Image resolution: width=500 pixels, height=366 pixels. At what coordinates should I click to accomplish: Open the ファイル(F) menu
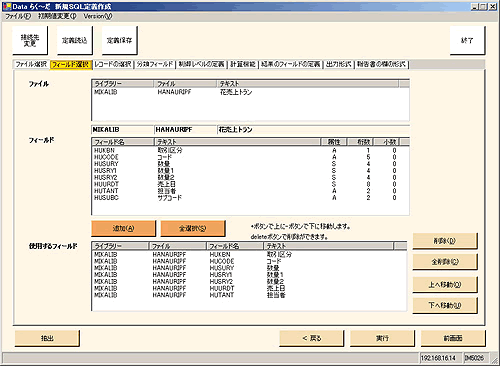[x=18, y=16]
